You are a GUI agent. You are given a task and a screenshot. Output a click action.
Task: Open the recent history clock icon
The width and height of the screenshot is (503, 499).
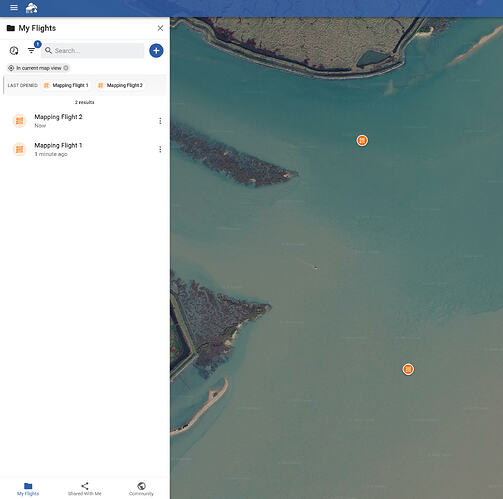14,51
